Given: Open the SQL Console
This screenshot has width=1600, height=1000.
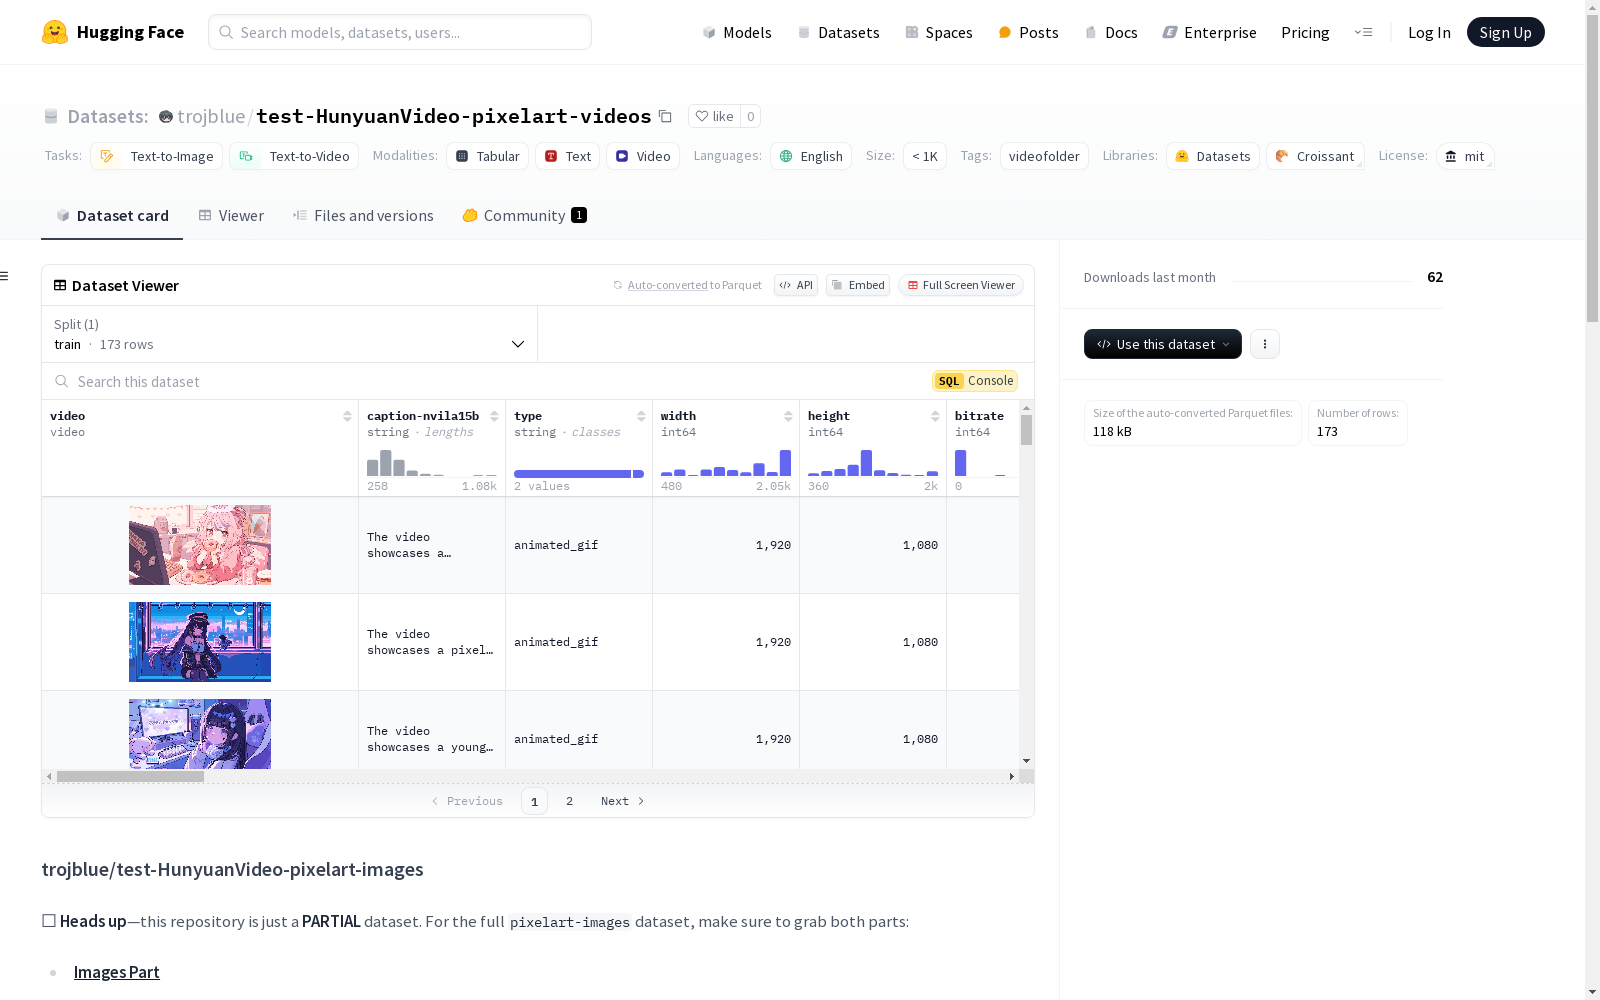Looking at the screenshot, I should [975, 381].
